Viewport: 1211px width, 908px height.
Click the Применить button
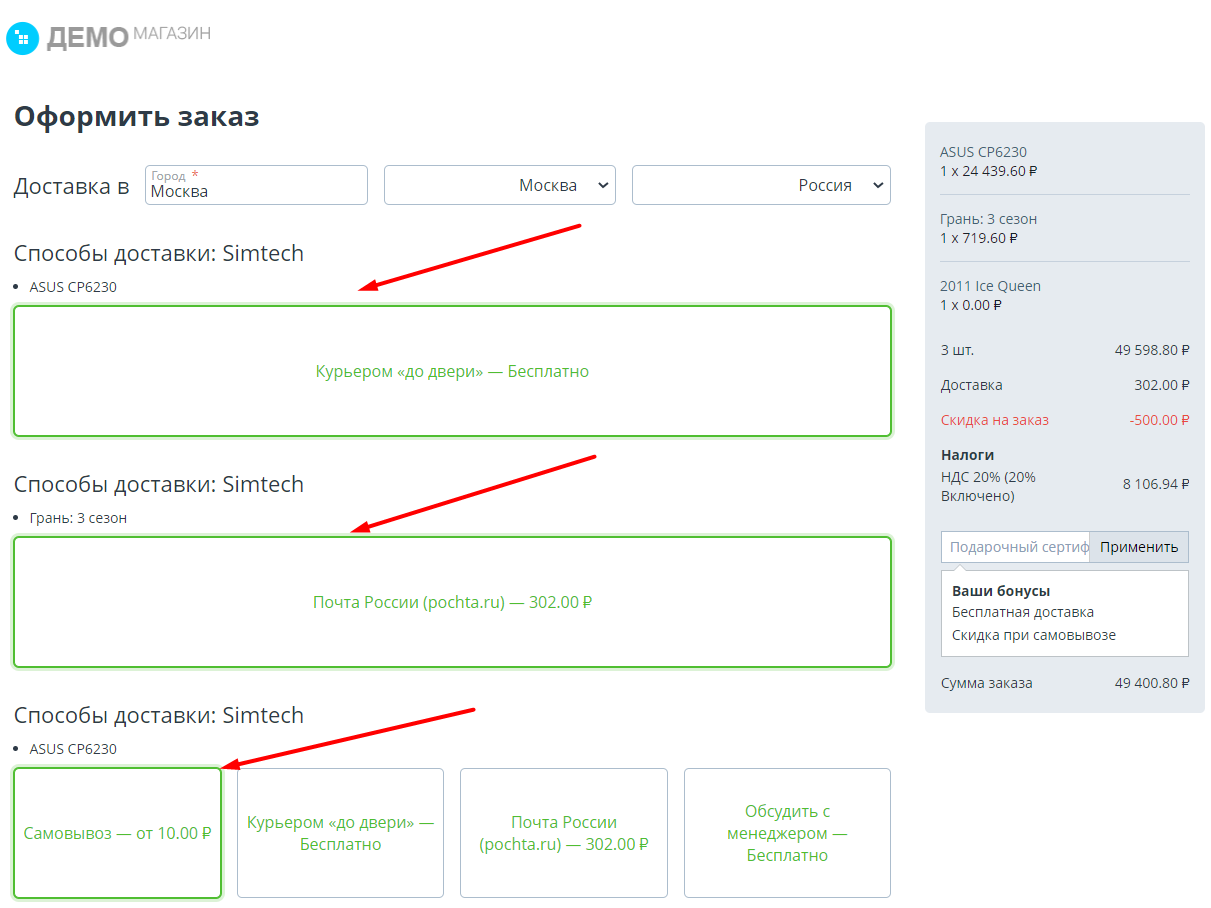point(1139,547)
